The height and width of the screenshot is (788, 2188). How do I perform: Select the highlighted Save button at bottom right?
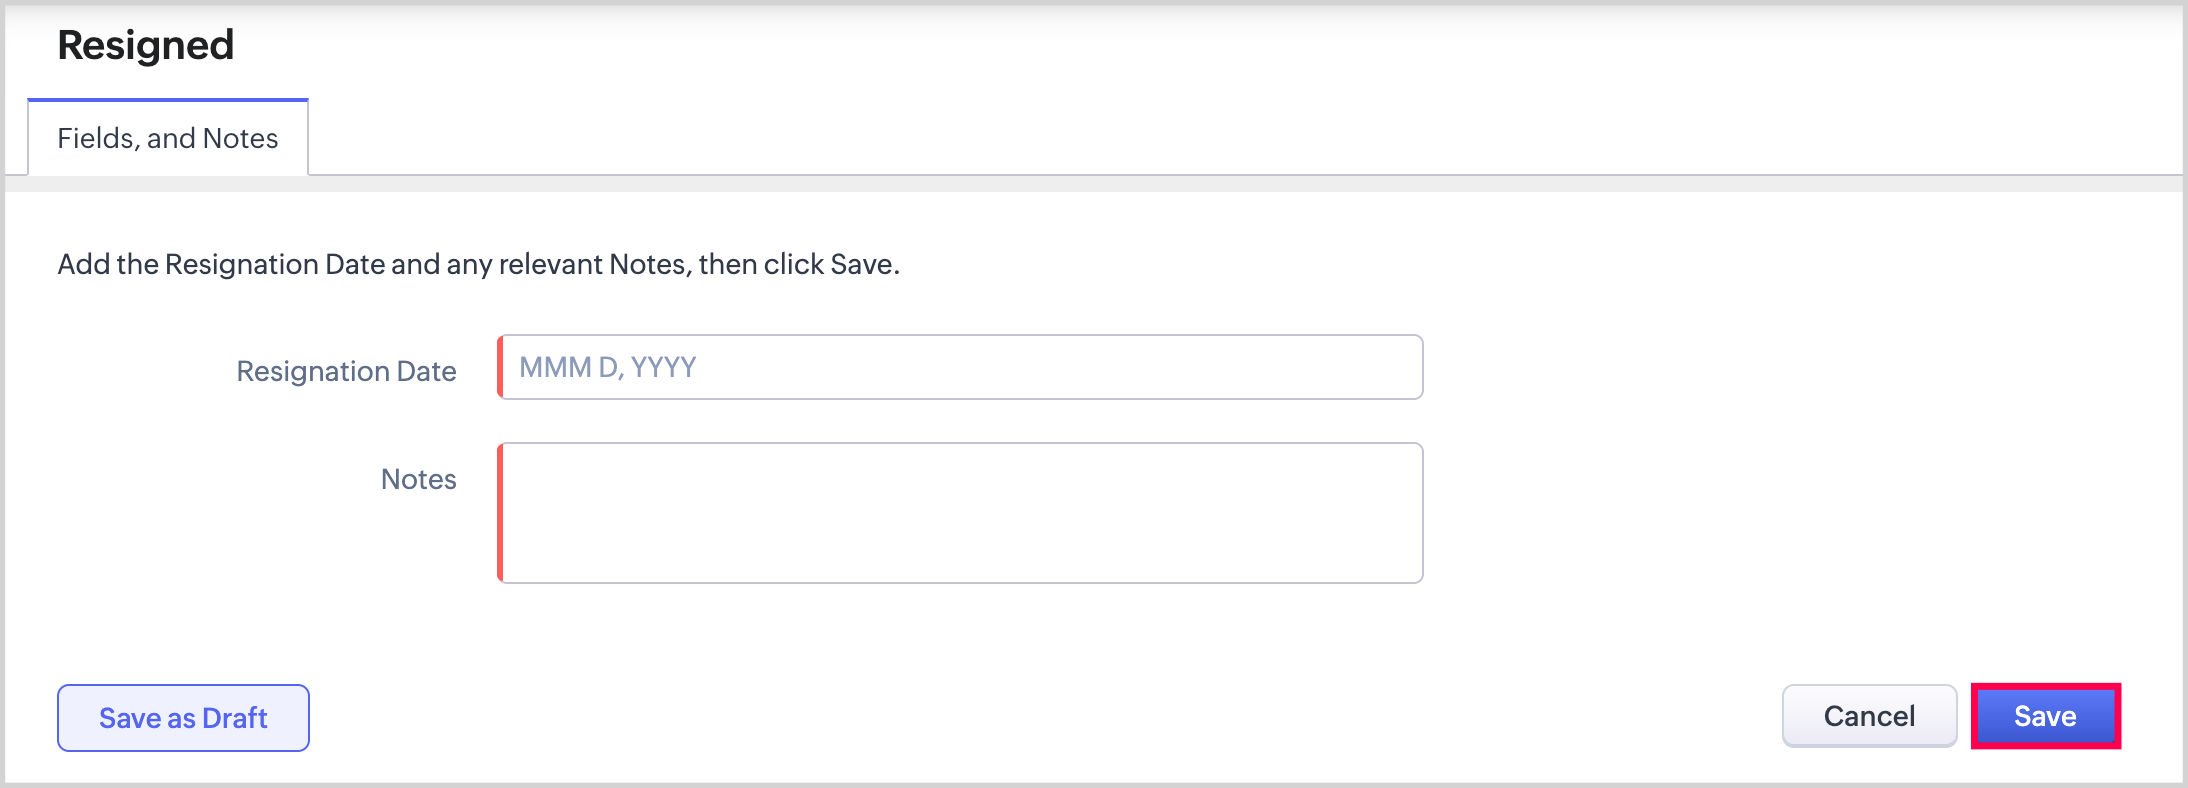tap(2045, 716)
